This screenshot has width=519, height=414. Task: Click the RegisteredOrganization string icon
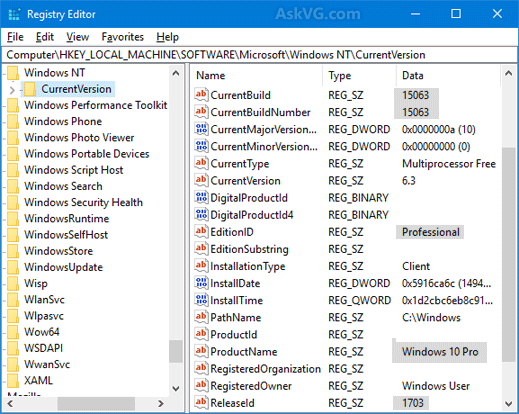[x=201, y=368]
